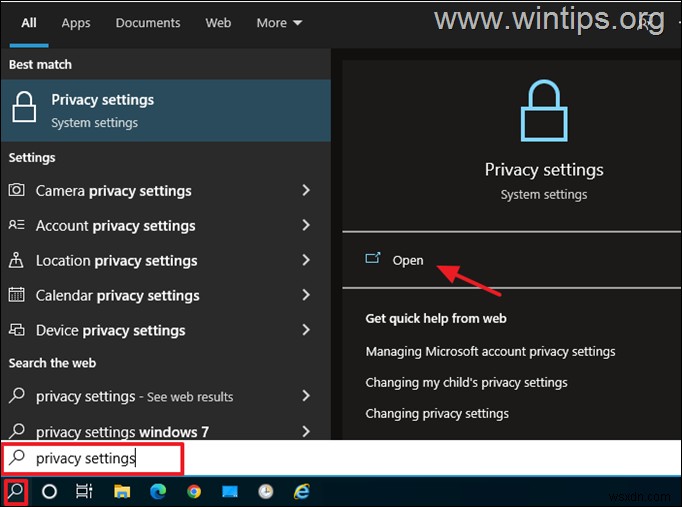Click the Calendar privacy settings calendar icon
Image resolution: width=682 pixels, height=507 pixels.
(x=17, y=295)
